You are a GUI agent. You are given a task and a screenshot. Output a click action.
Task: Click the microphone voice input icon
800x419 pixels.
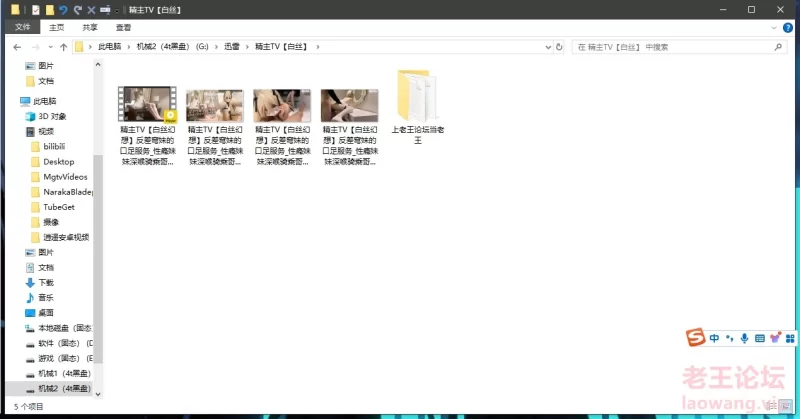point(744,338)
